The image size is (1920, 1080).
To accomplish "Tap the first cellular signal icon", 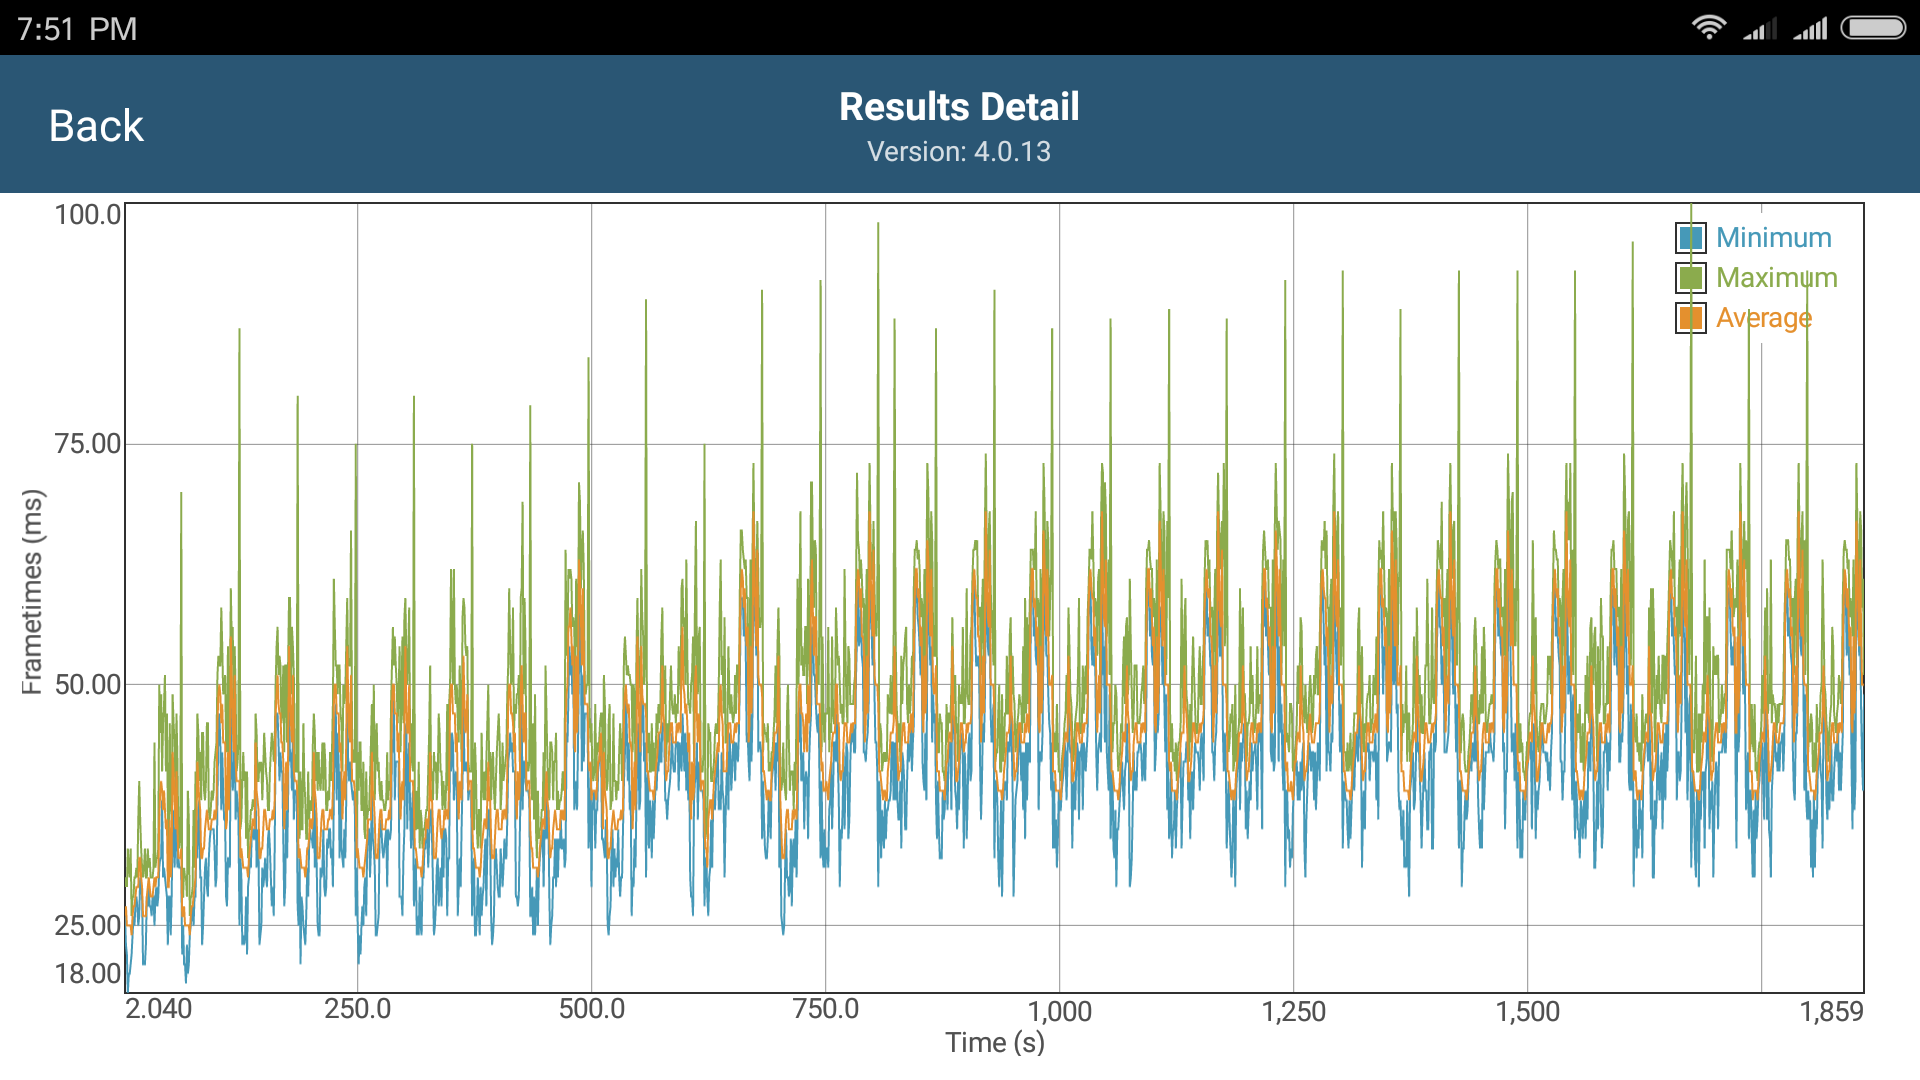I will coord(1759,29).
